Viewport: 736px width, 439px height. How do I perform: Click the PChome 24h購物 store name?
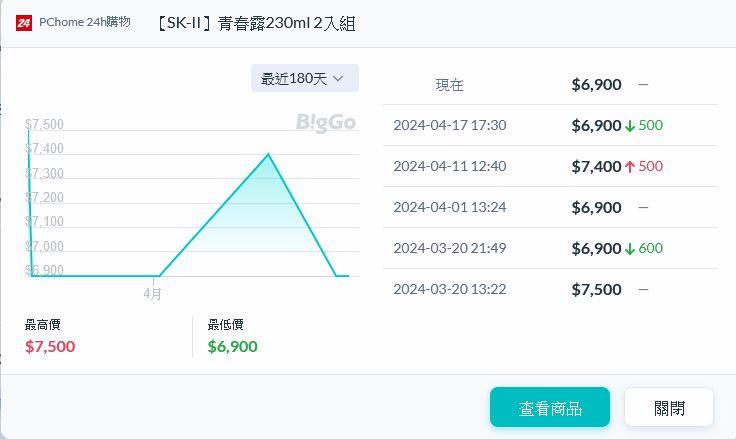pyautogui.click(x=85, y=22)
